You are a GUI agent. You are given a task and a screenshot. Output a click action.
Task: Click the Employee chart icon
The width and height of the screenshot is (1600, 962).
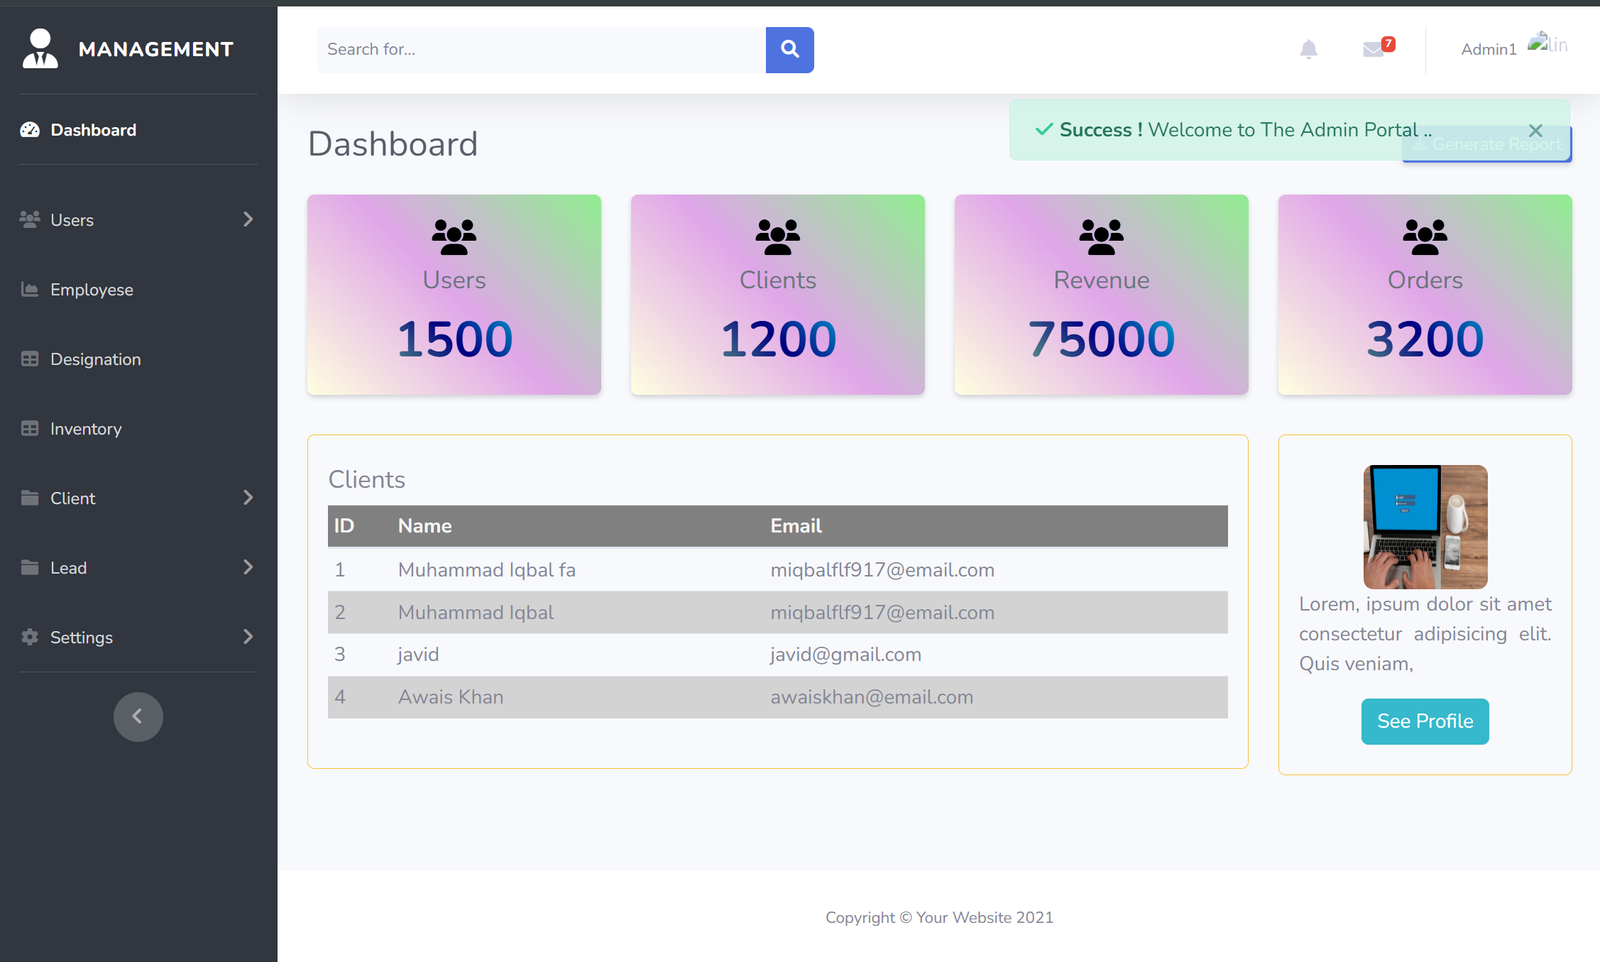(x=29, y=289)
